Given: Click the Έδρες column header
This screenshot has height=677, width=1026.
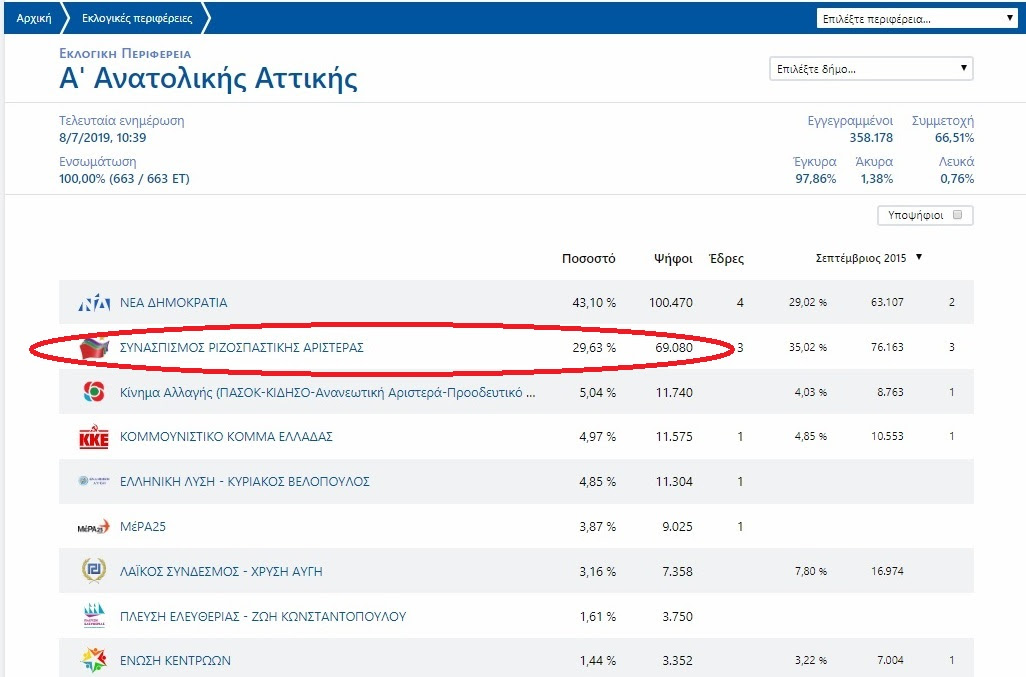Looking at the screenshot, I should point(726,259).
